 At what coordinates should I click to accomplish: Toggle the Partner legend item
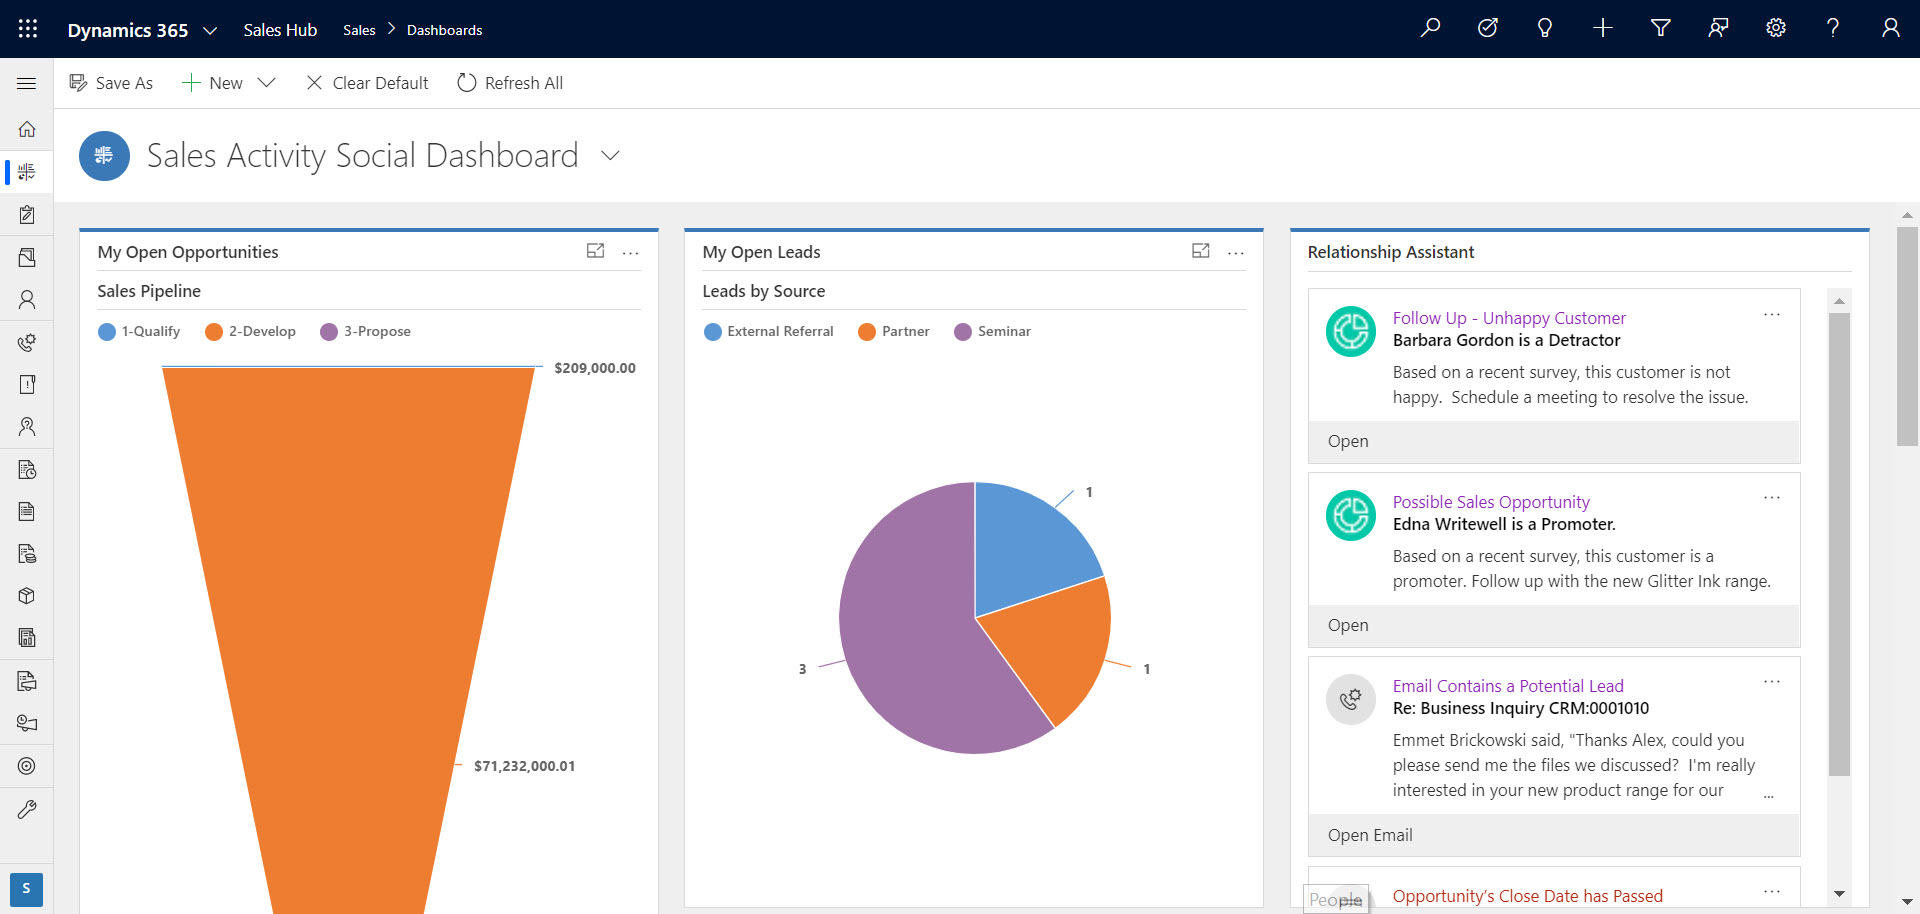coord(894,331)
